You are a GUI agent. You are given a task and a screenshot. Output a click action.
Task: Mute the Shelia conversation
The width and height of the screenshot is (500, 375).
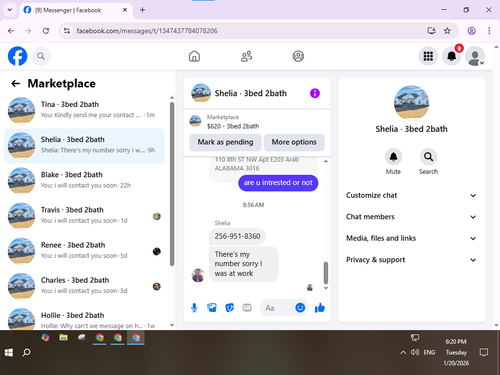click(x=393, y=157)
